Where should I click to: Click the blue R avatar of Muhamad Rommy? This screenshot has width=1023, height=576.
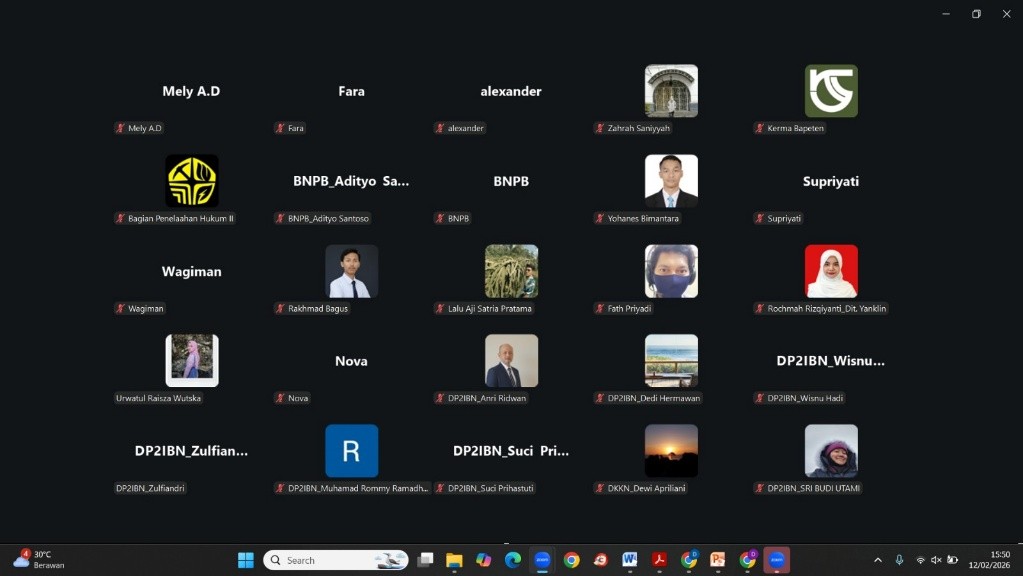pos(351,451)
